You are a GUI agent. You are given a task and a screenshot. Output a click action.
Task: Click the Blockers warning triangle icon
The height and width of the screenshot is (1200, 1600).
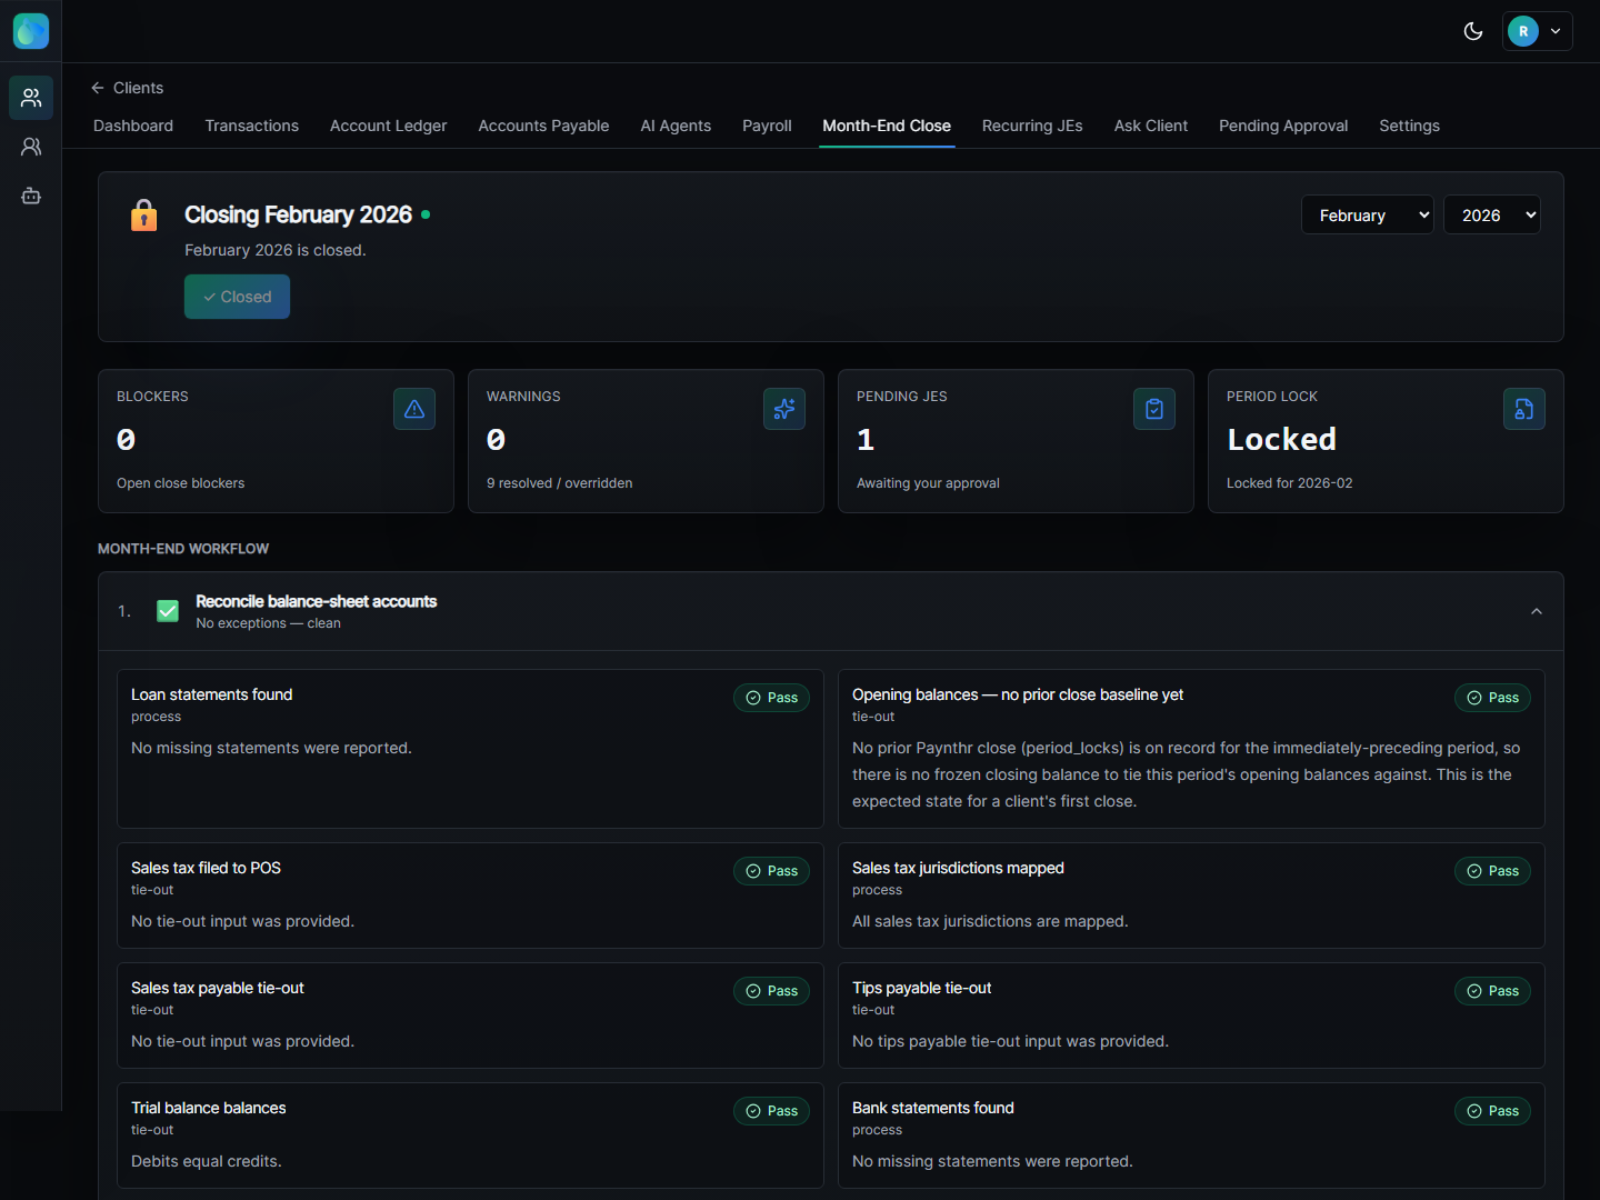(414, 409)
